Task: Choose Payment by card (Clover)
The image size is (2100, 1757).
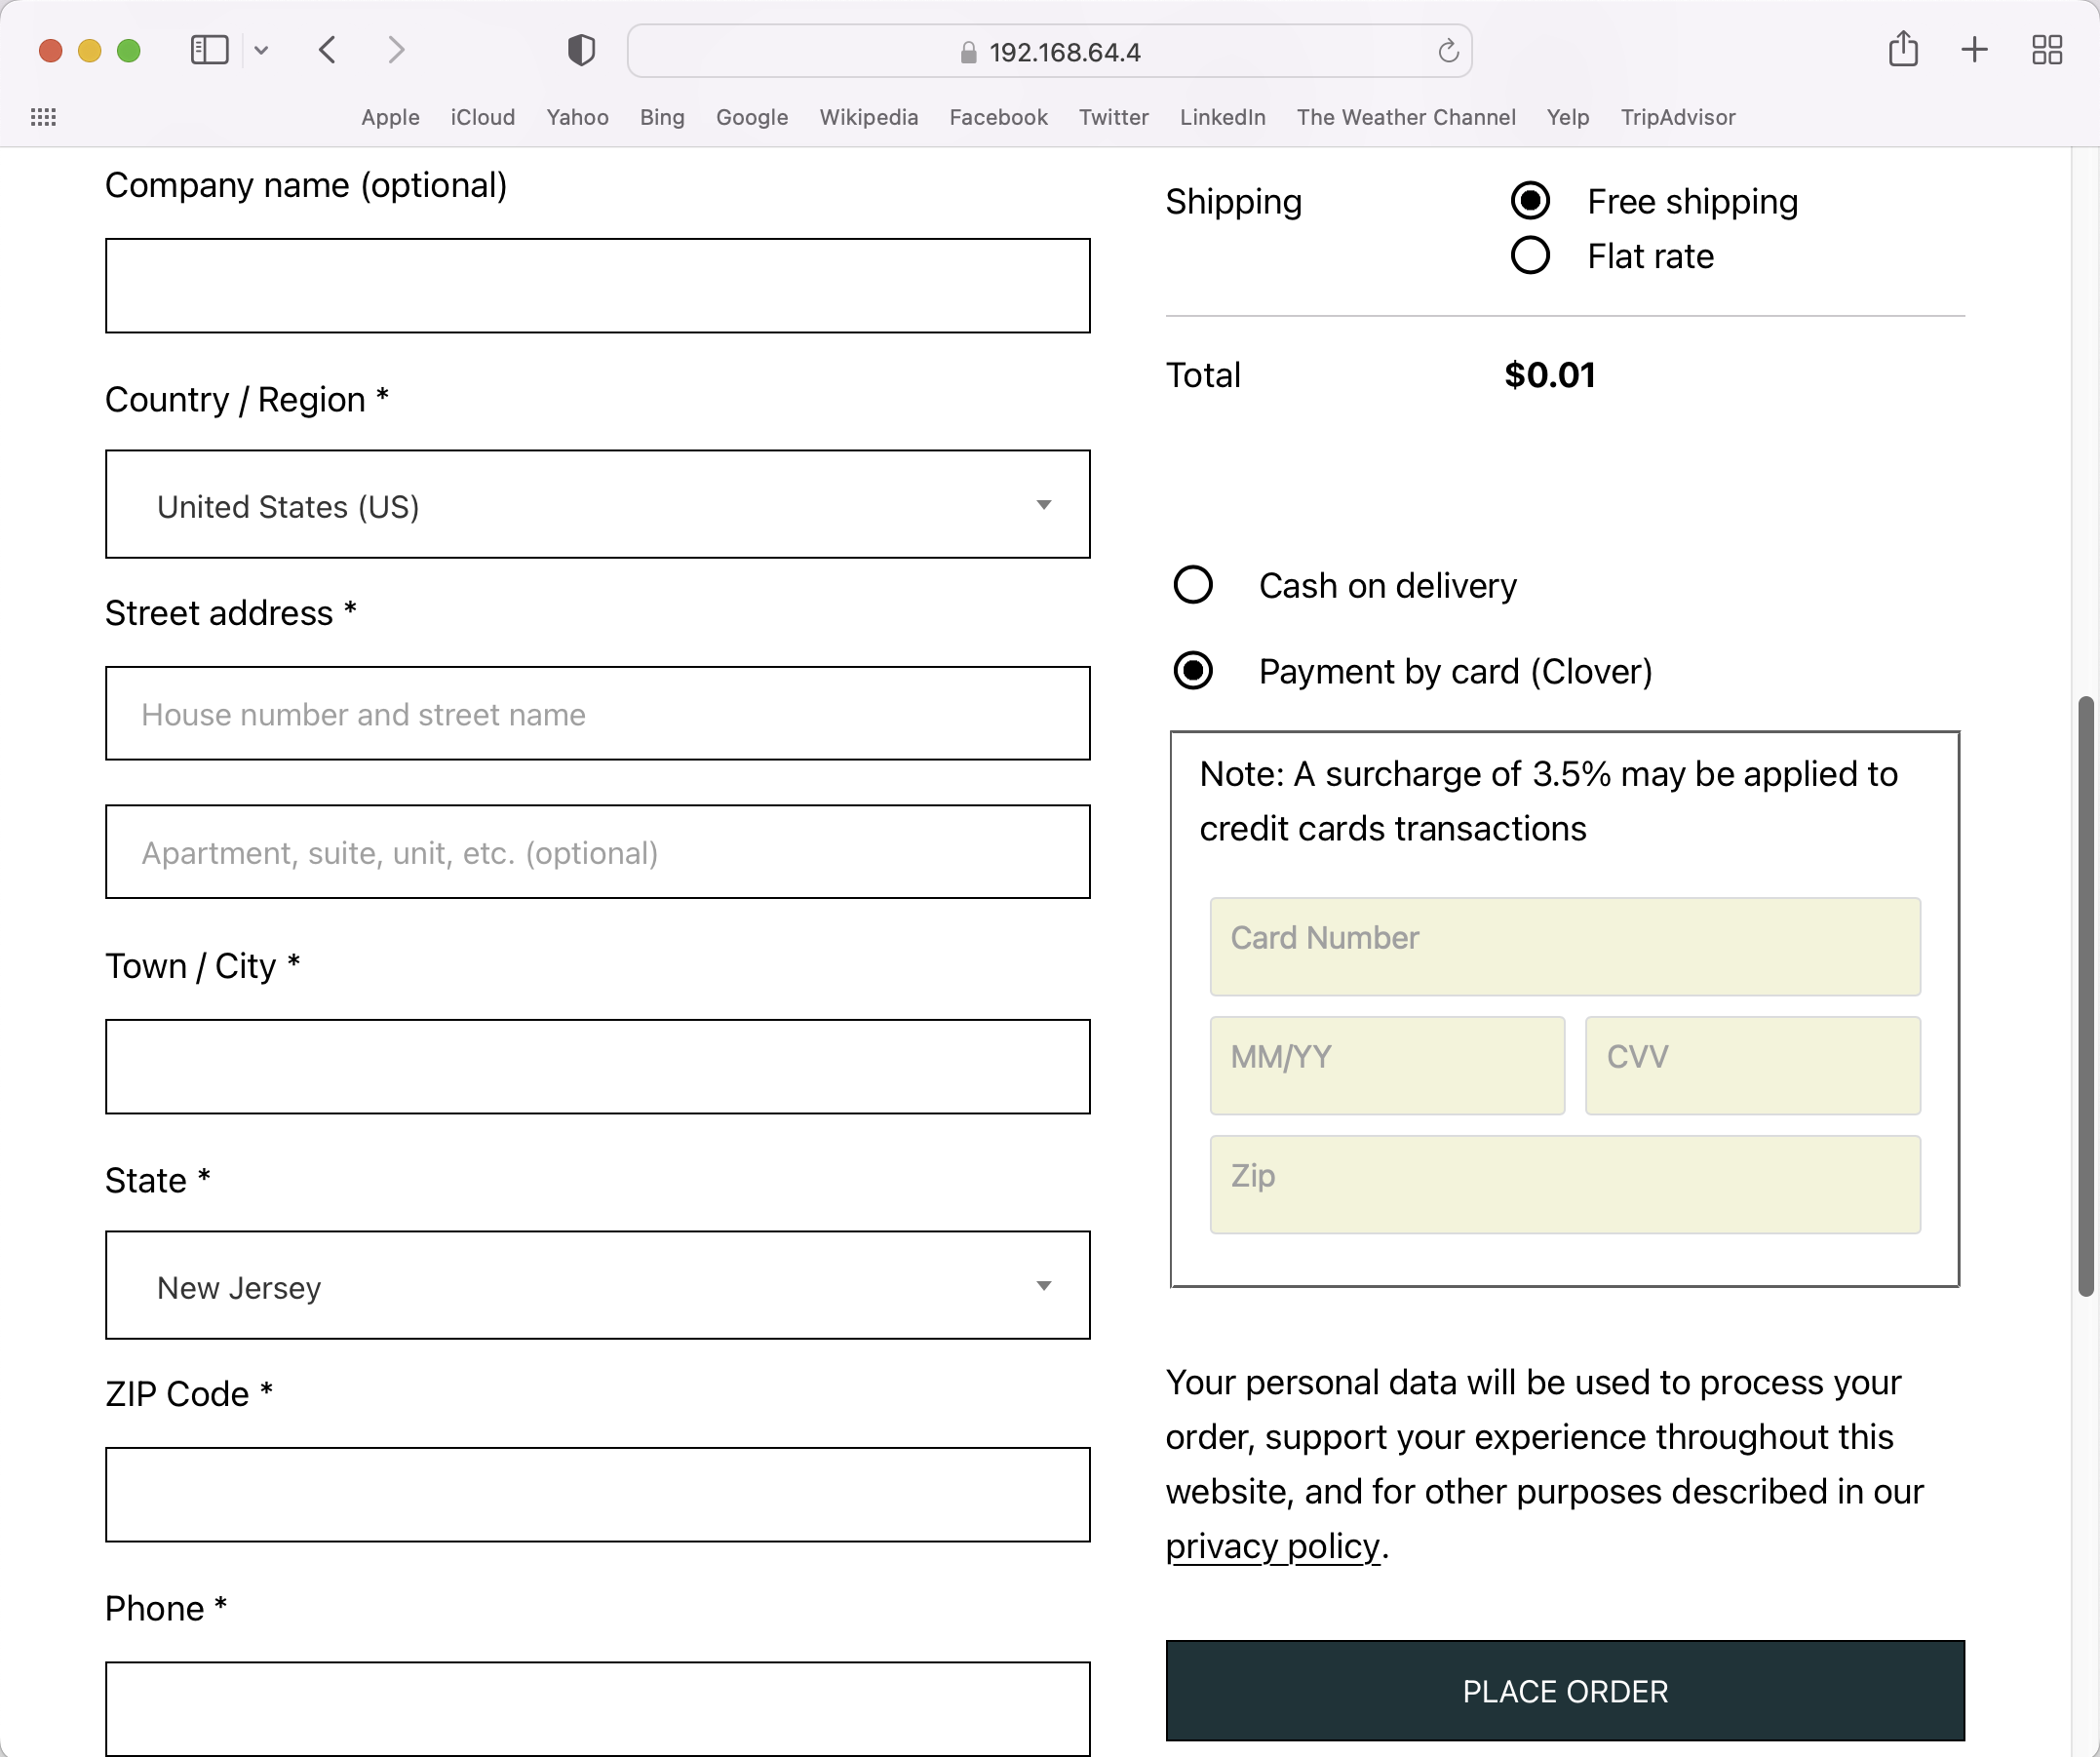Action: click(x=1192, y=671)
